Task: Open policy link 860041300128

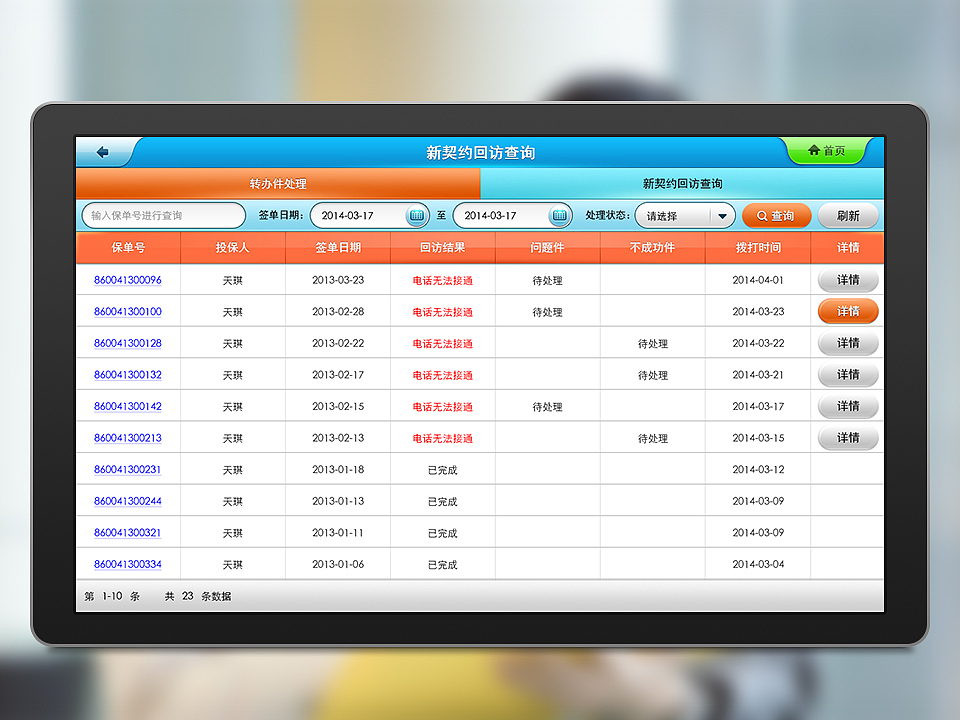Action: tap(128, 343)
